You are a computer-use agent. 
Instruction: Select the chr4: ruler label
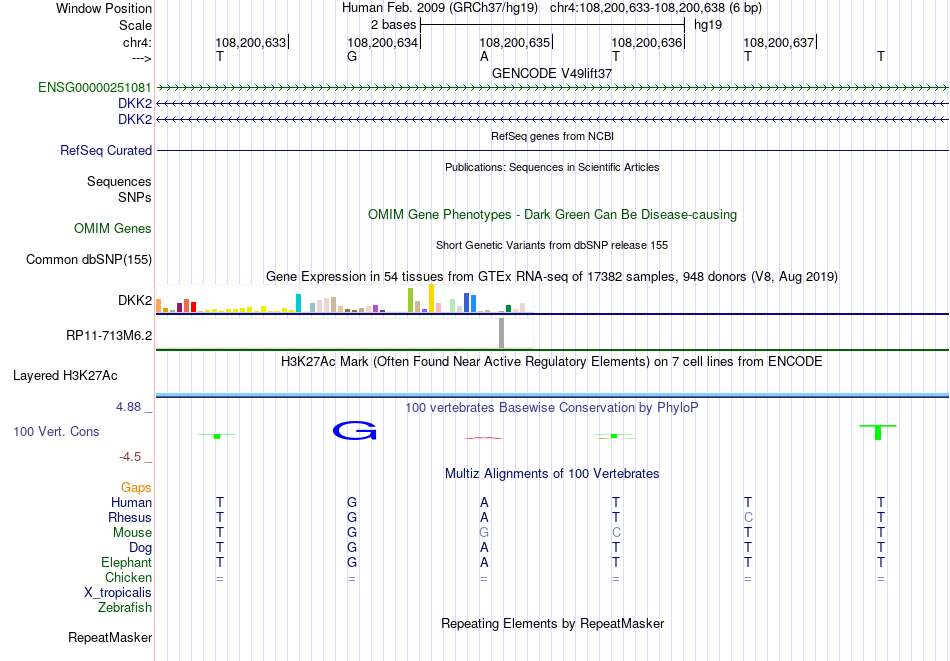137,42
